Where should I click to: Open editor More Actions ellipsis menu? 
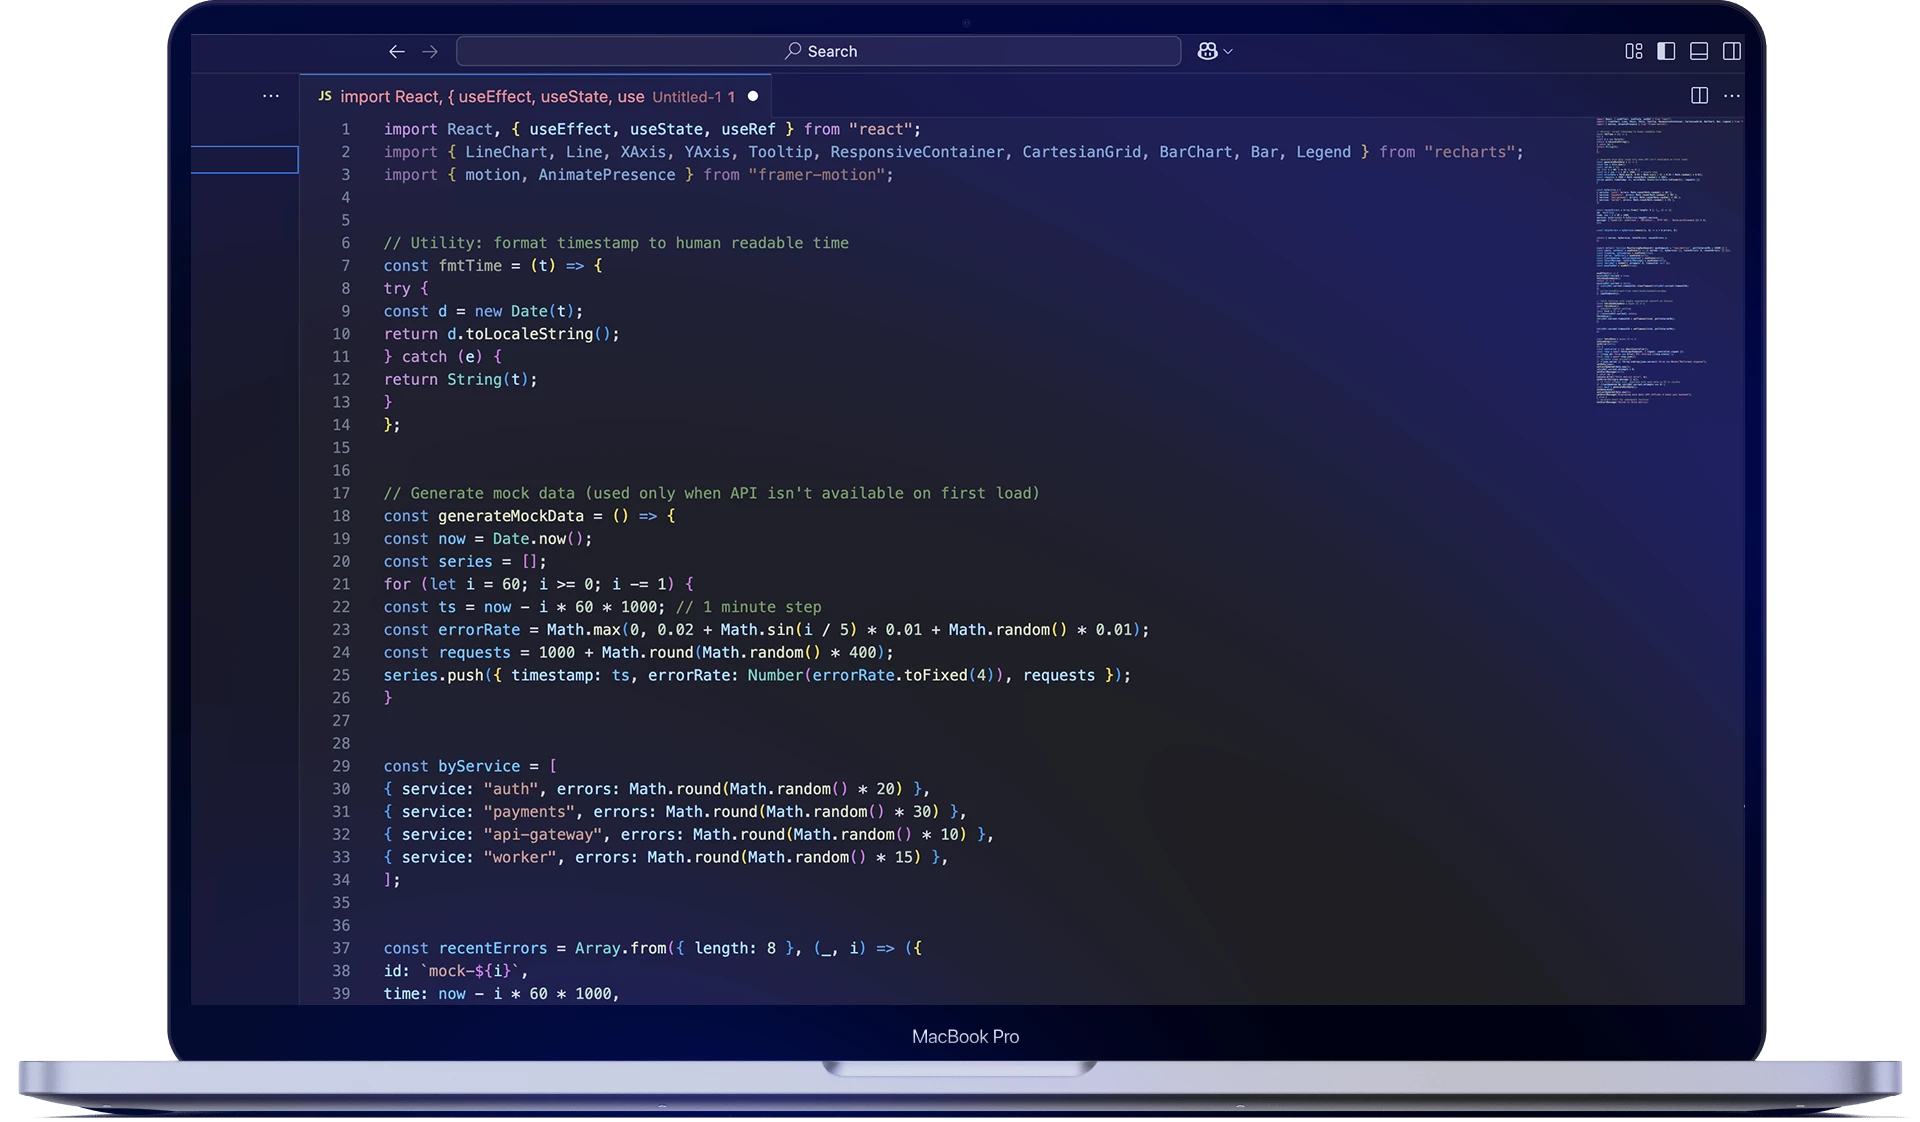pos(1732,96)
